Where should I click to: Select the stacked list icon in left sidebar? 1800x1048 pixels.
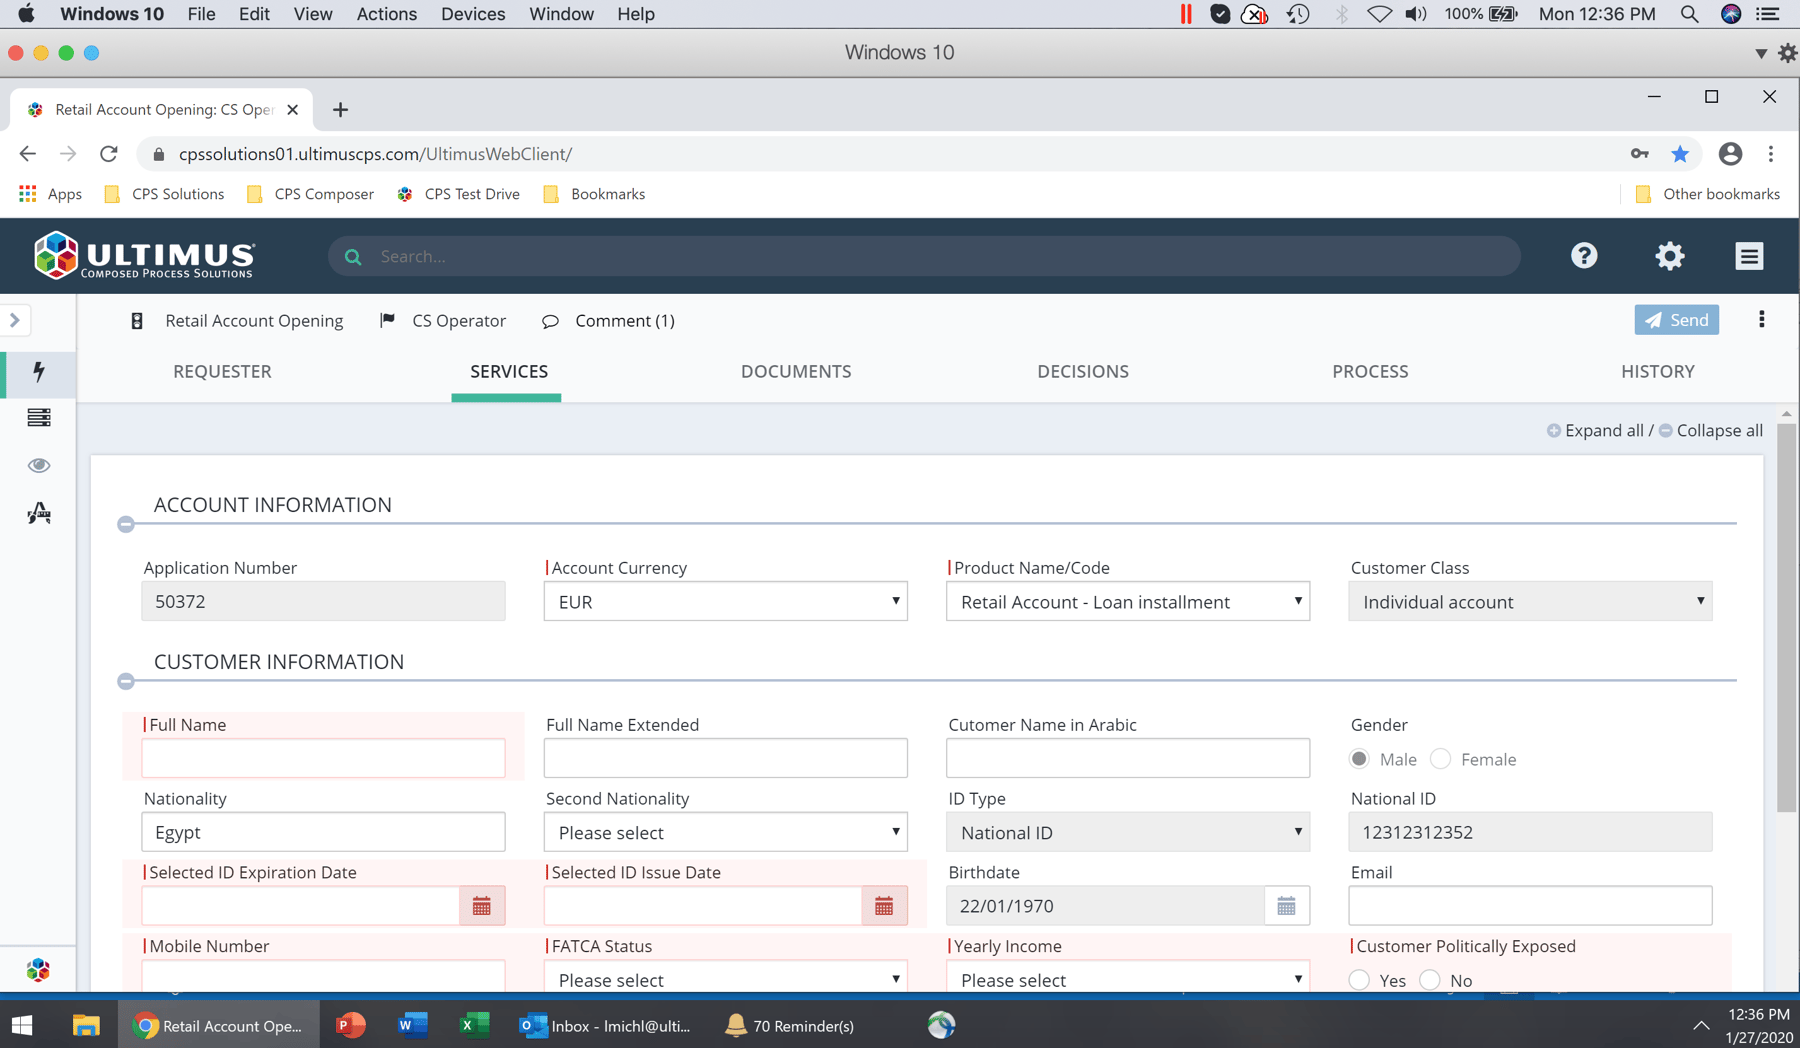pyautogui.click(x=38, y=418)
